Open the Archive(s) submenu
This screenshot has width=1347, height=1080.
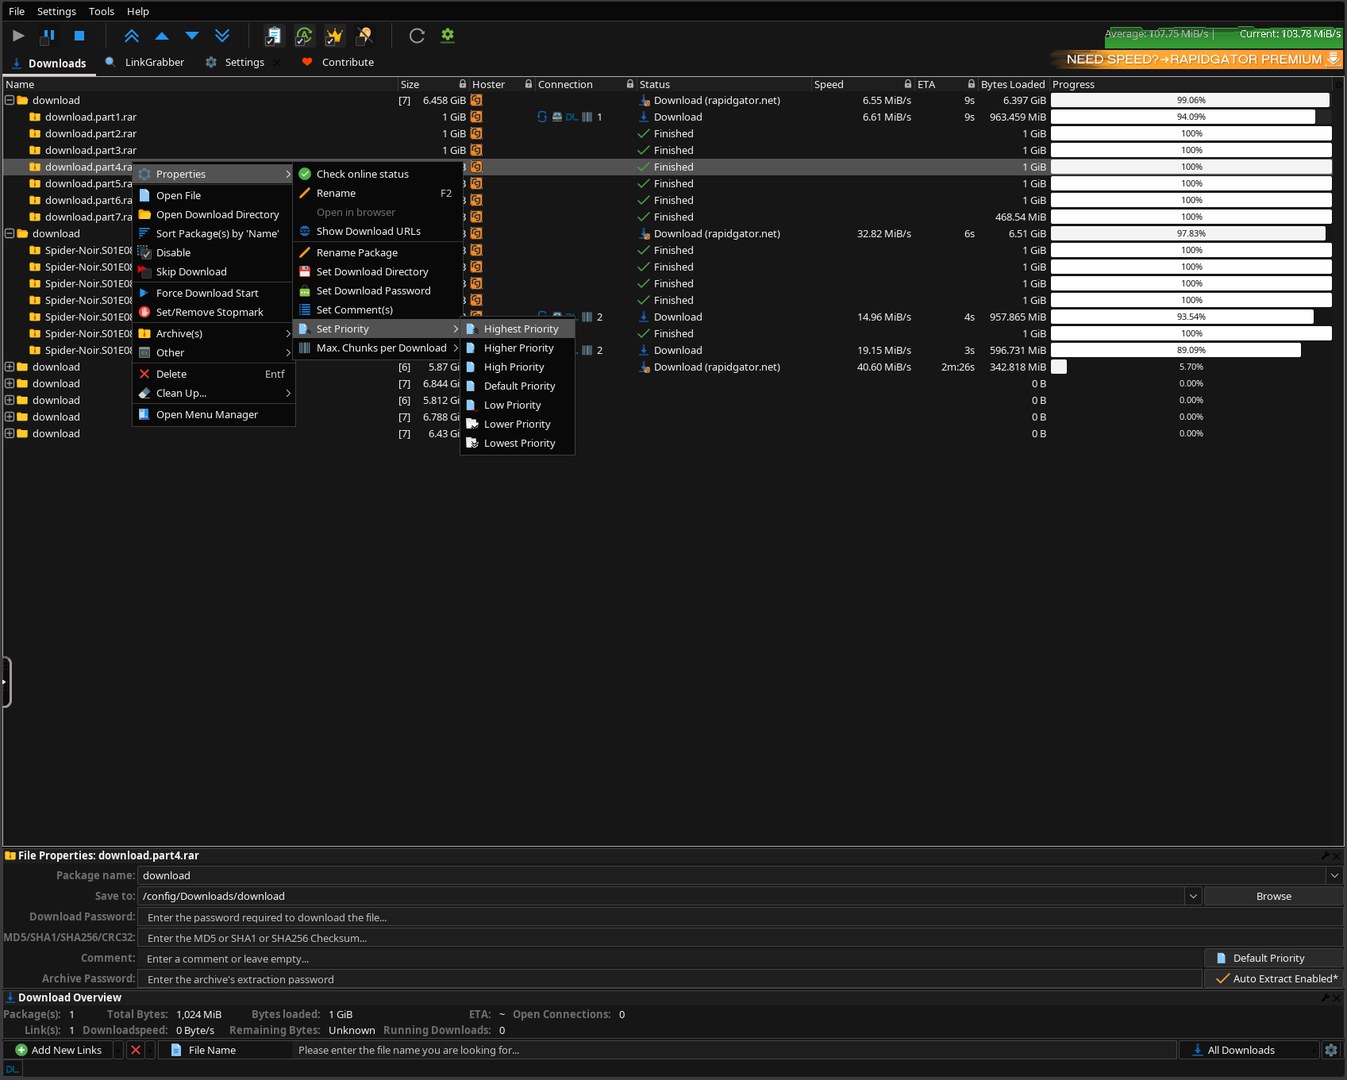213,334
